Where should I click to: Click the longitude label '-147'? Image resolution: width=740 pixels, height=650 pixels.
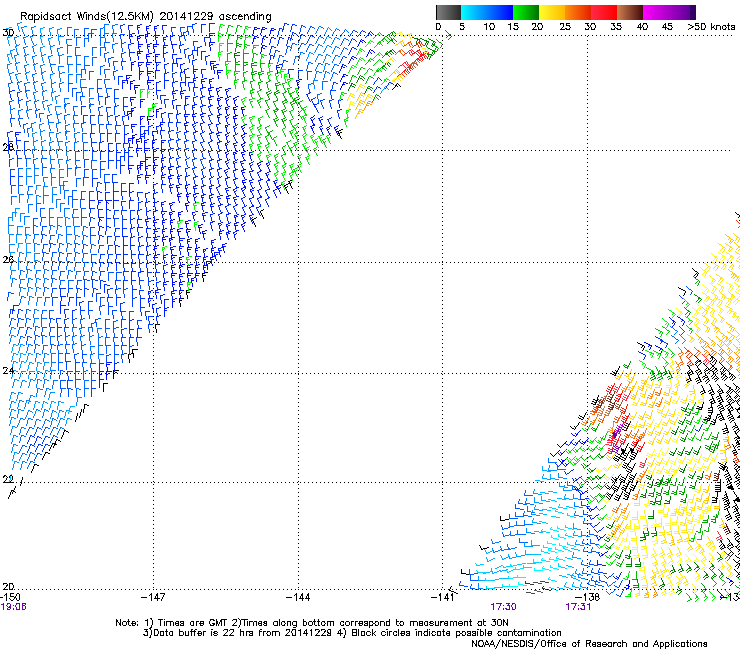[153, 597]
